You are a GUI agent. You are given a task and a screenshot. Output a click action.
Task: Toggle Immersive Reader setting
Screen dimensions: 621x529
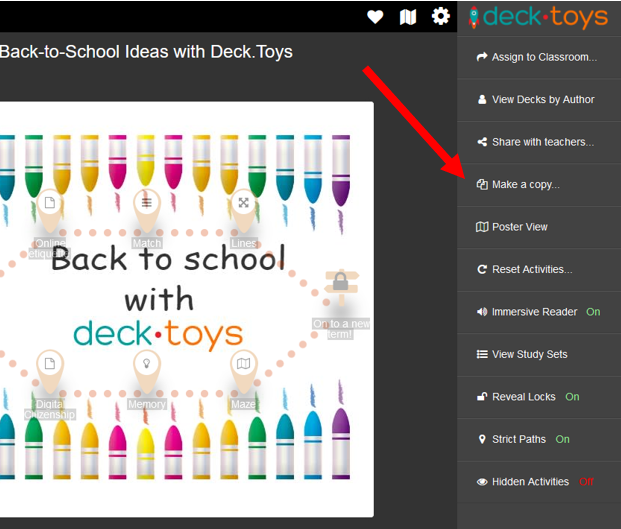pos(539,312)
